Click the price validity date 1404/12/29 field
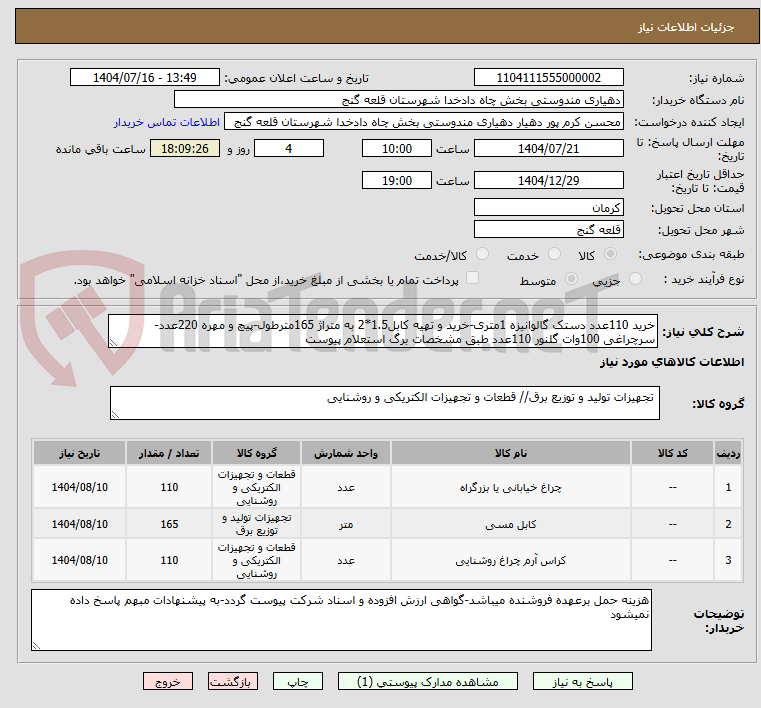Viewport: 761px width, 708px height. [548, 181]
